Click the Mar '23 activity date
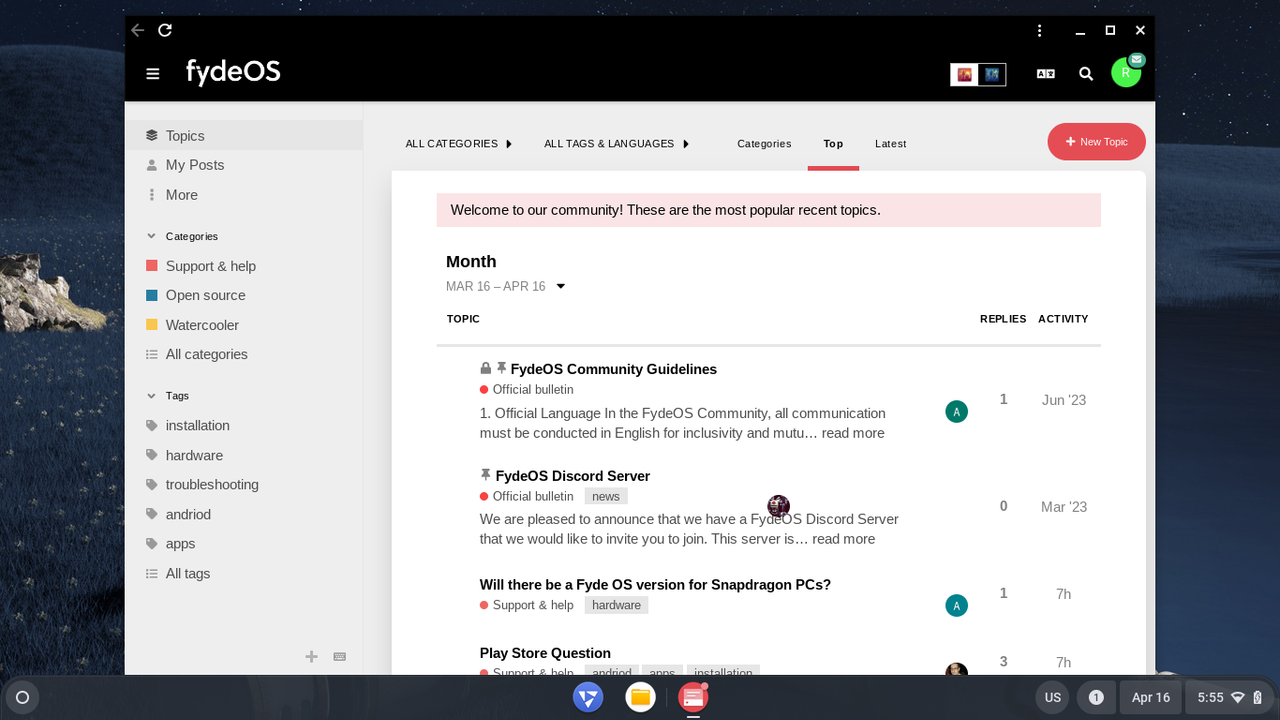Viewport: 1280px width, 720px height. click(x=1063, y=507)
